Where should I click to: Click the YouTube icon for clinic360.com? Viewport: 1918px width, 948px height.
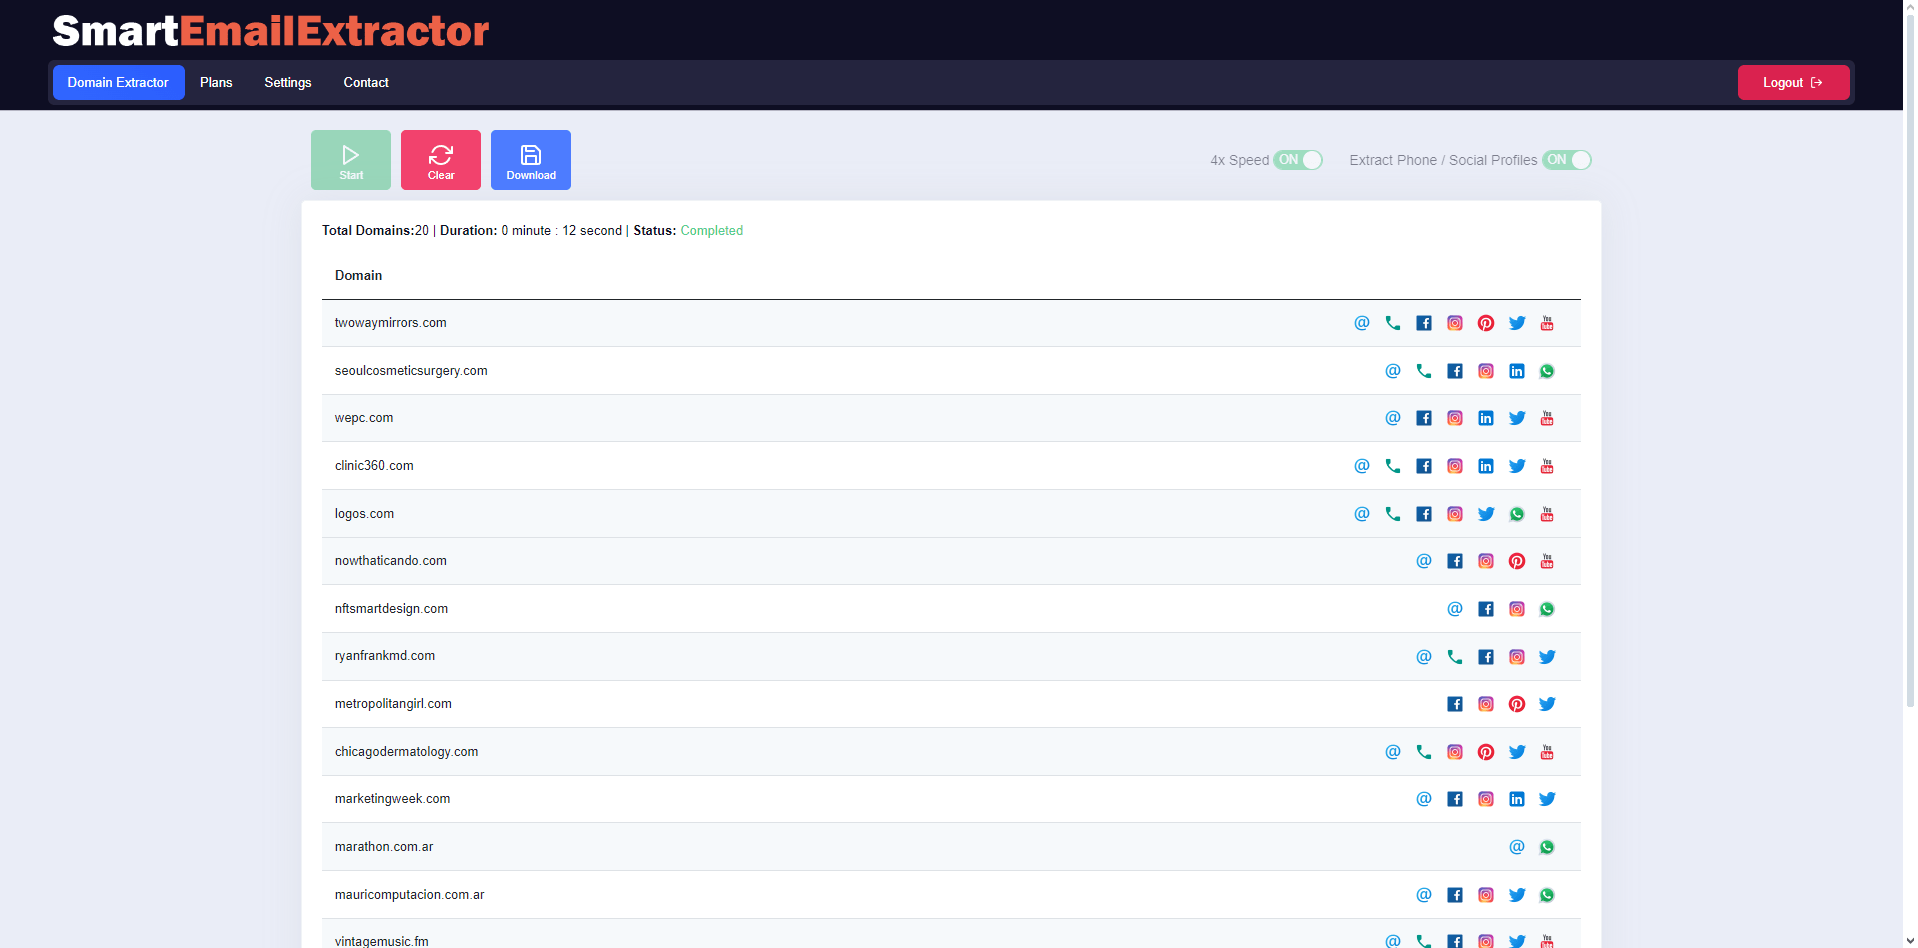pyautogui.click(x=1547, y=466)
